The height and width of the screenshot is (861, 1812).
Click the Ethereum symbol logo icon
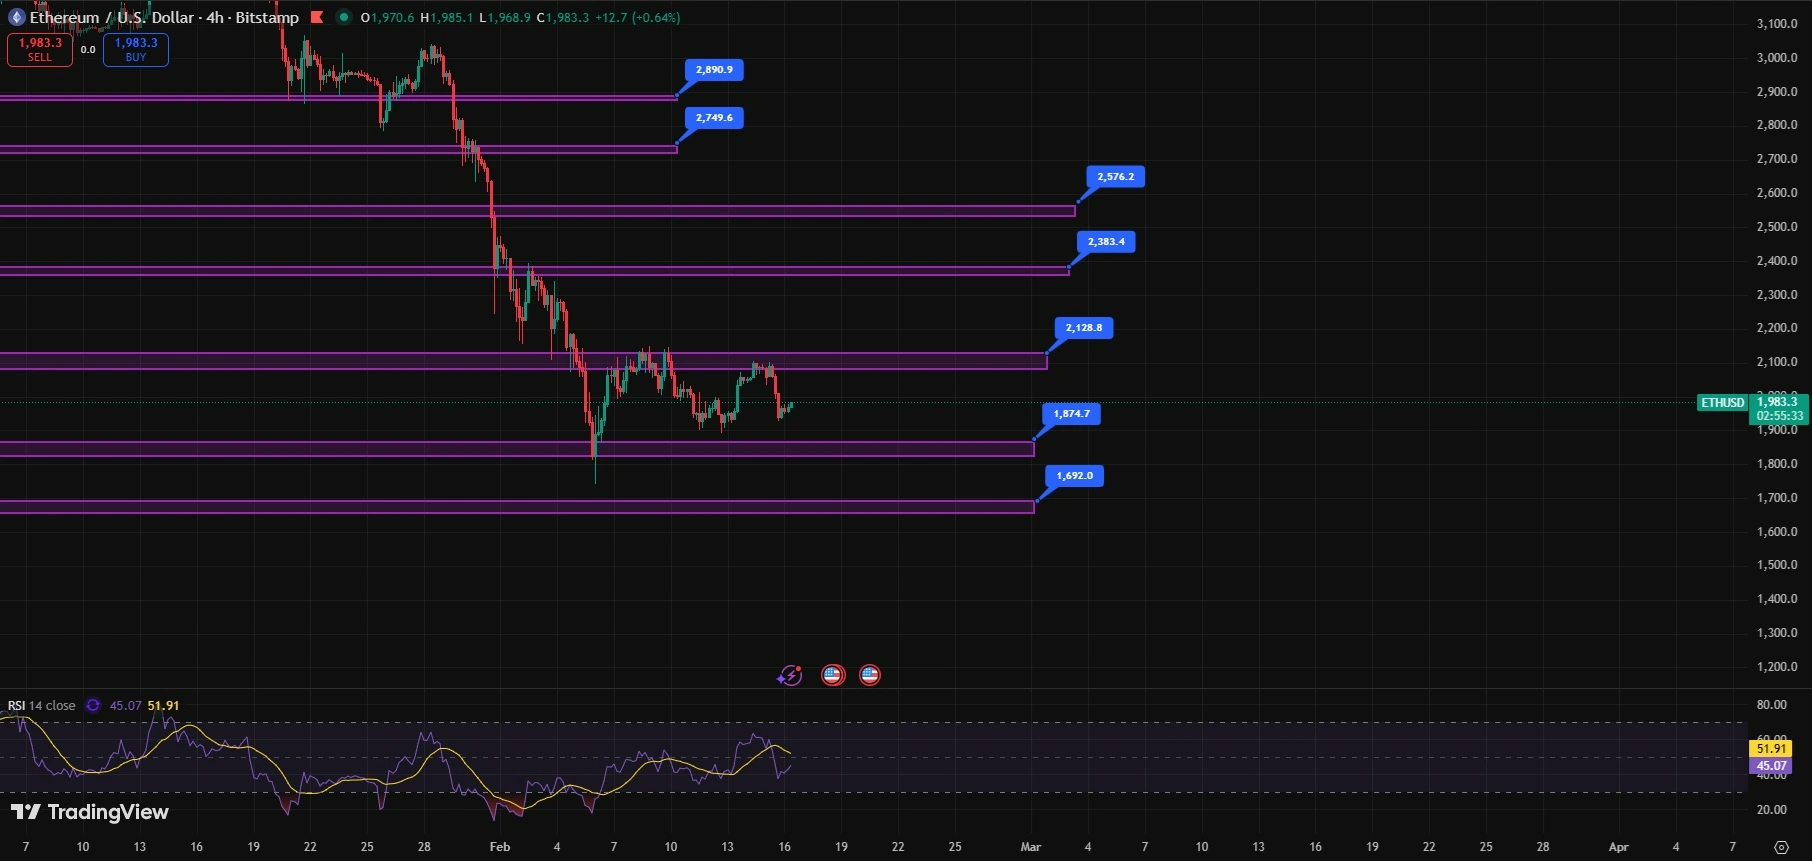[16, 17]
